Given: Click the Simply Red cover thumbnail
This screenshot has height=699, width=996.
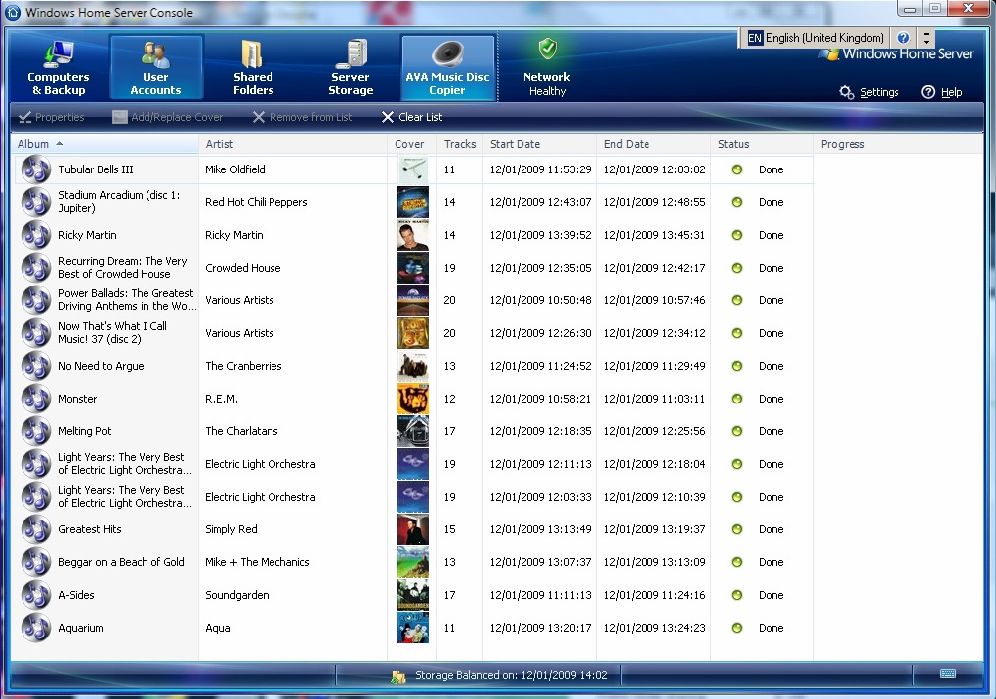Looking at the screenshot, I should point(413,529).
